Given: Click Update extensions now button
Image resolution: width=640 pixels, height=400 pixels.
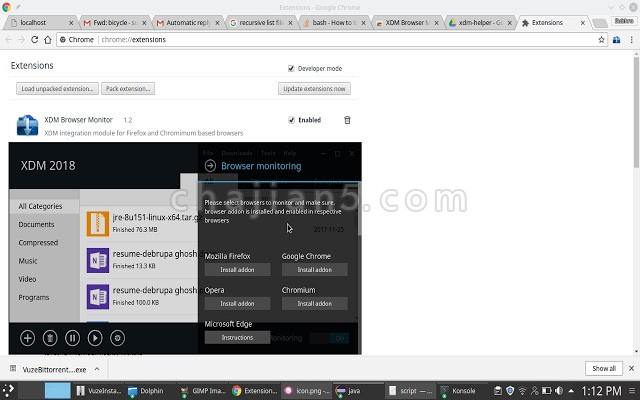Looking at the screenshot, I should tap(314, 89).
